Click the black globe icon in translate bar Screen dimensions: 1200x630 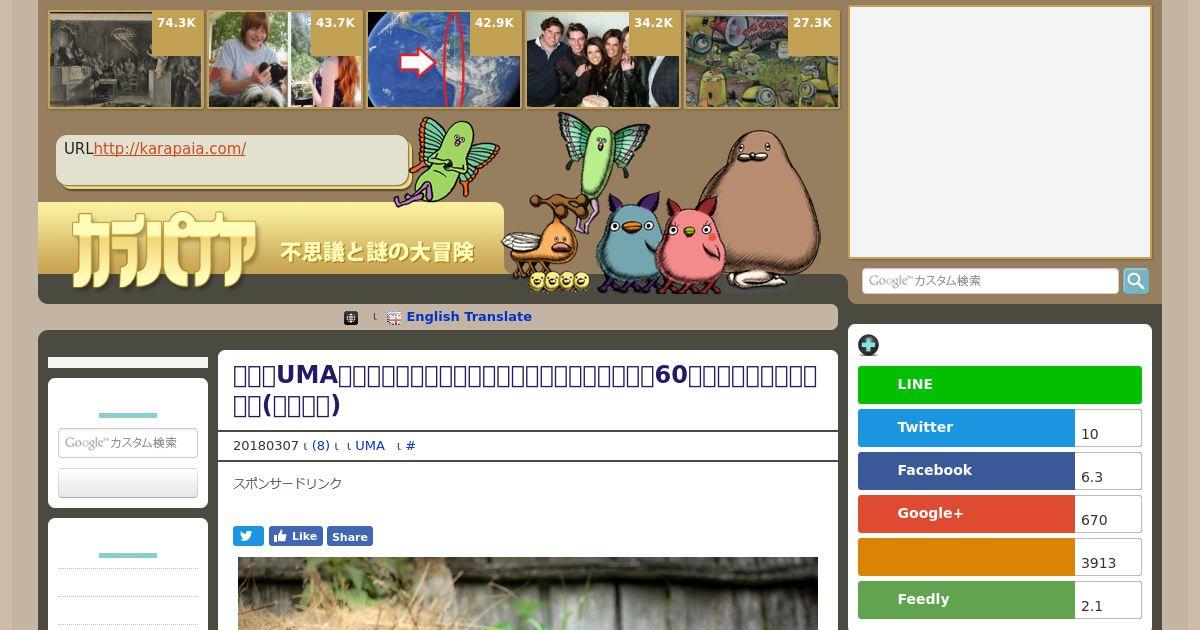351,318
